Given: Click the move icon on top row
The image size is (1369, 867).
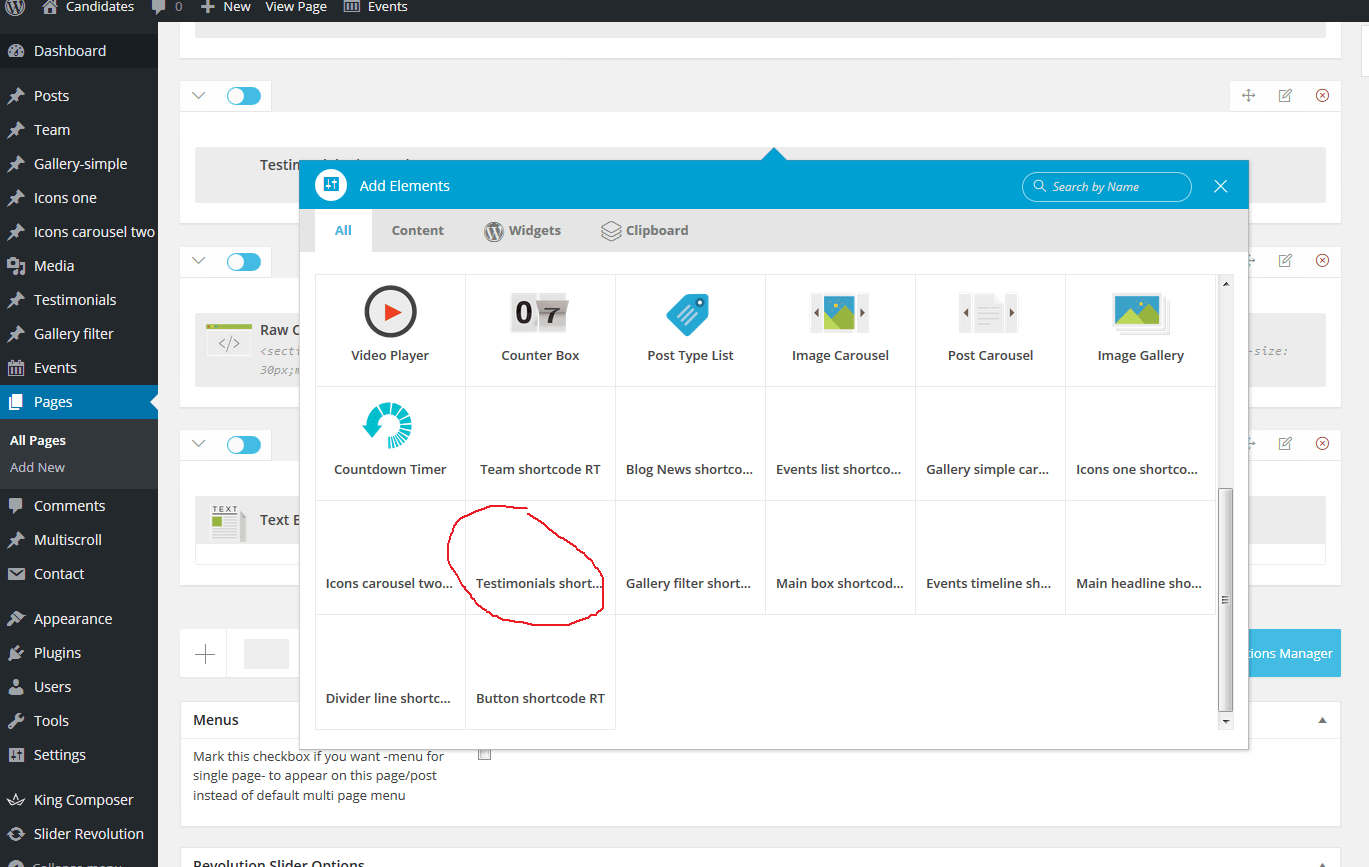Looking at the screenshot, I should 1248,96.
